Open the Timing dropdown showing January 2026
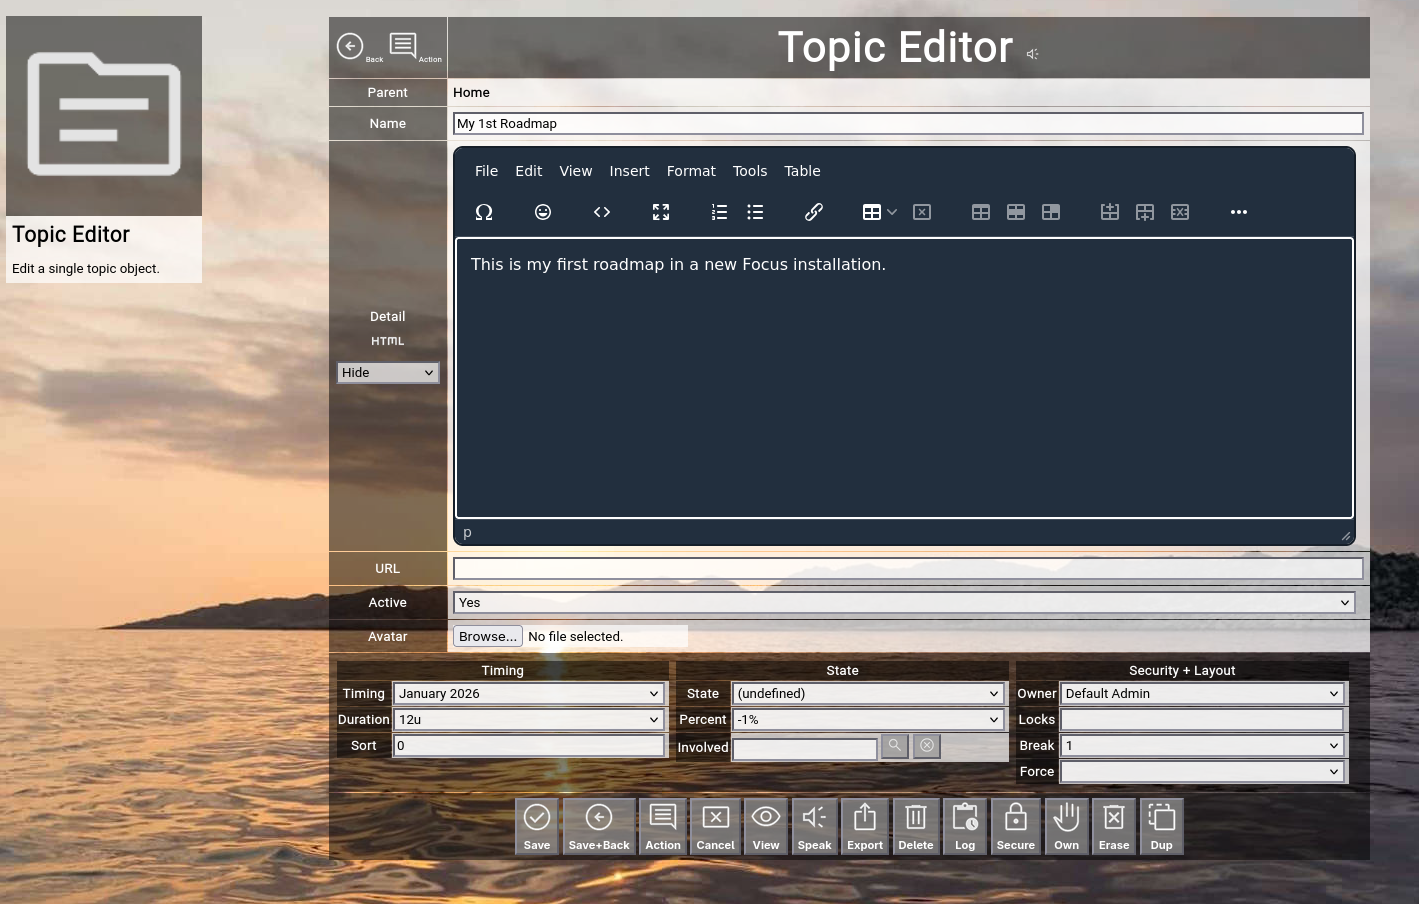Screen dimensions: 1419x904 pyautogui.click(x=529, y=694)
